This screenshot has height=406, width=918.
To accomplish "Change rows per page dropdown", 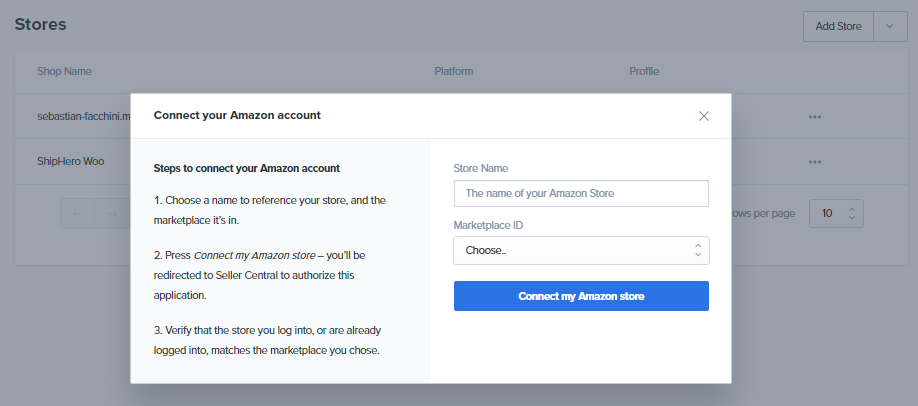I will [836, 213].
